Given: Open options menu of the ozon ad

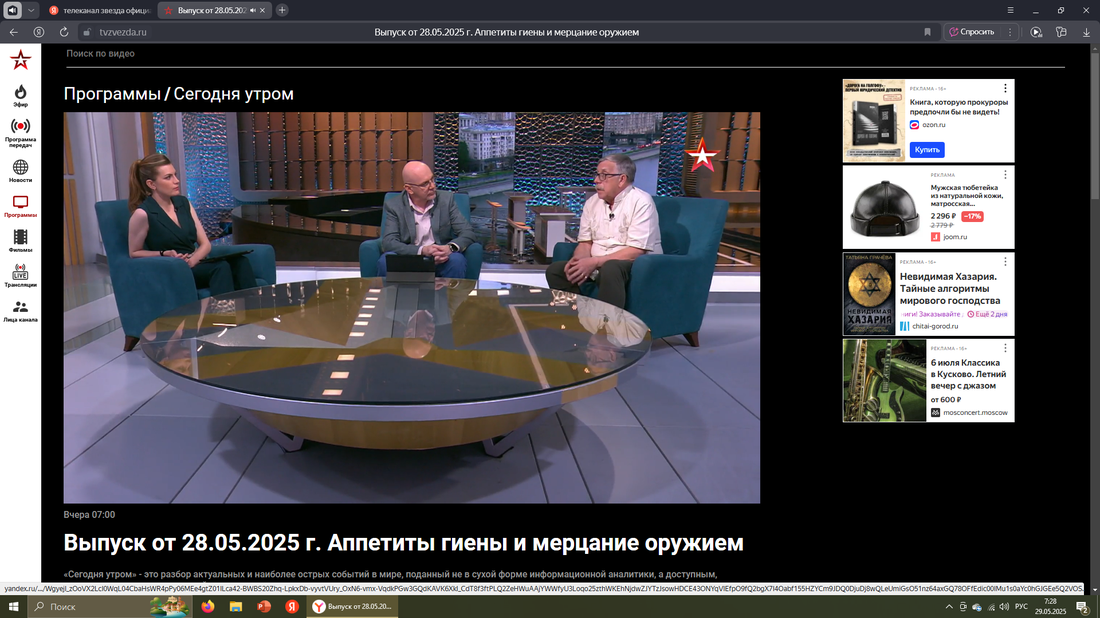Looking at the screenshot, I should point(1005,88).
